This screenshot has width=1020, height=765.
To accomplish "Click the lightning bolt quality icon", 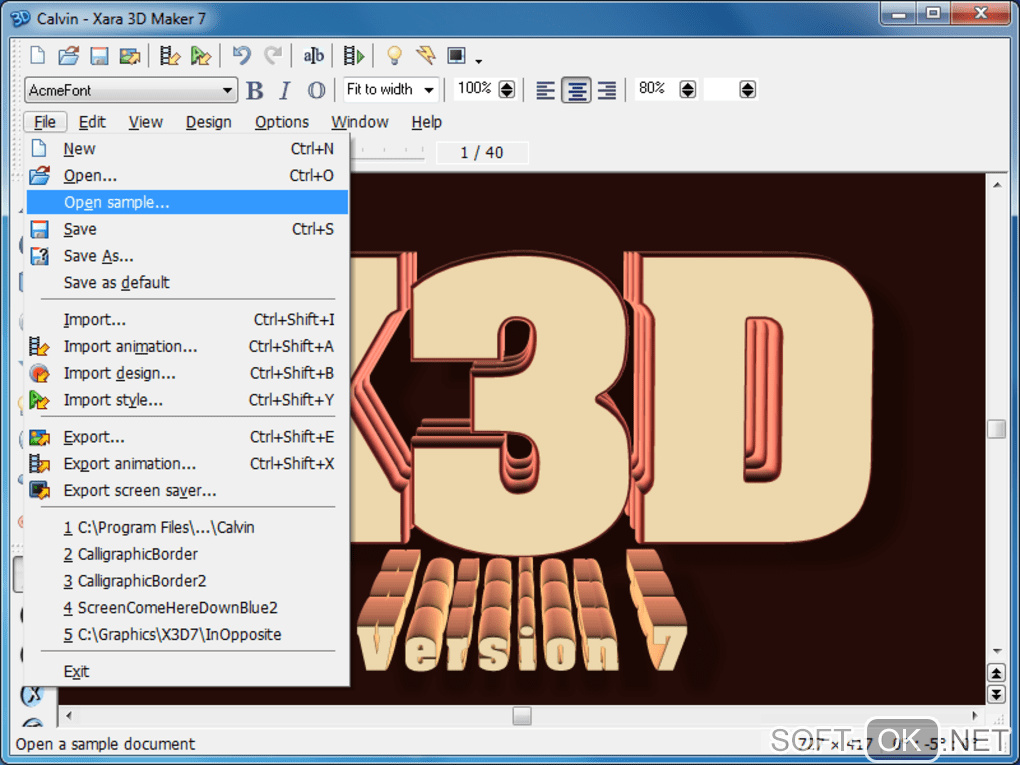I will pos(425,56).
